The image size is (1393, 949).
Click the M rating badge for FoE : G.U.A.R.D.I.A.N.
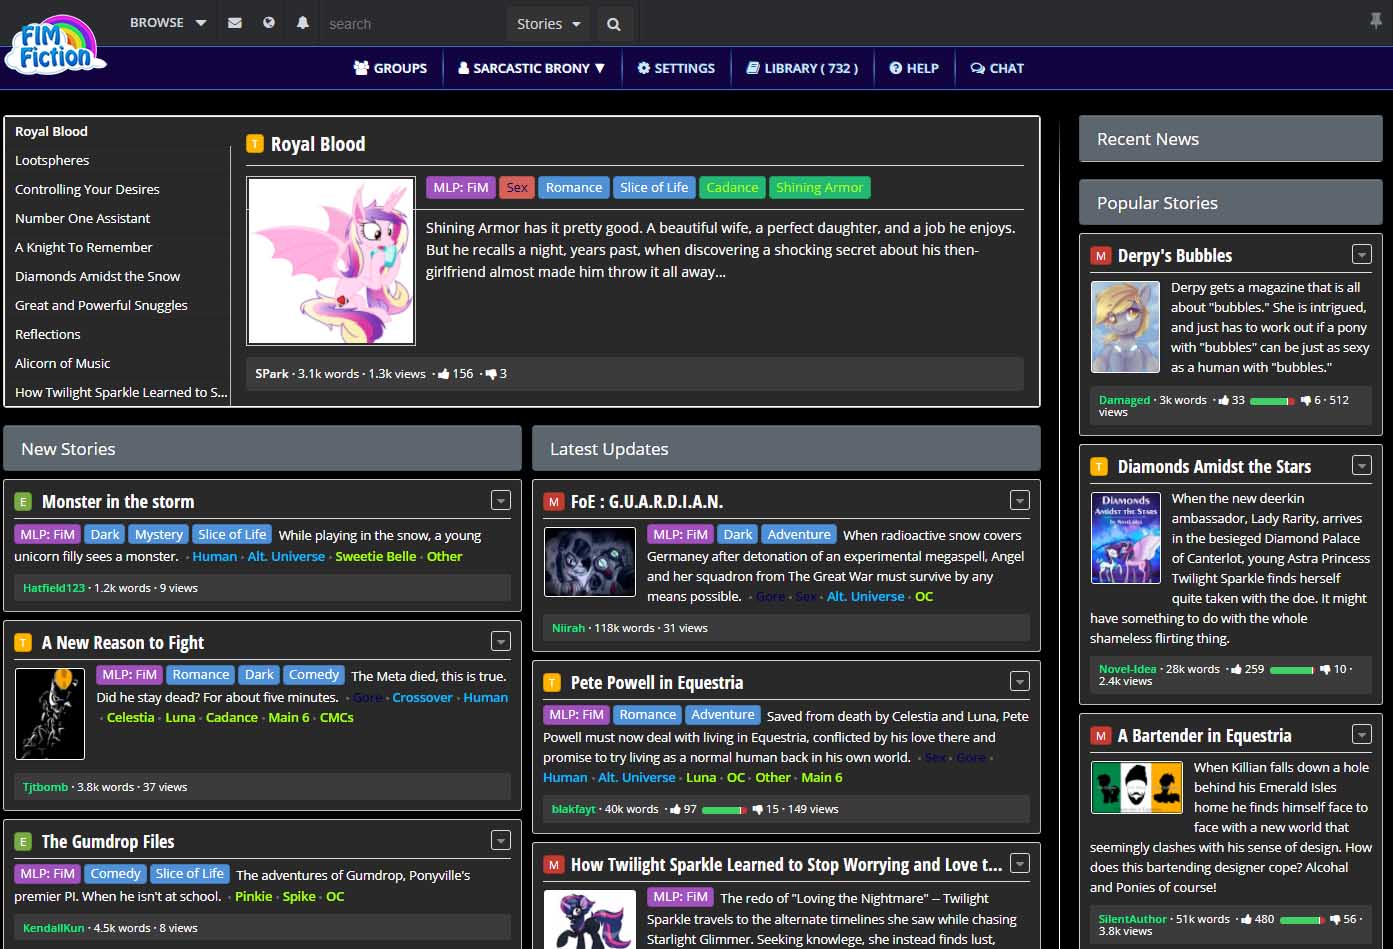[552, 502]
